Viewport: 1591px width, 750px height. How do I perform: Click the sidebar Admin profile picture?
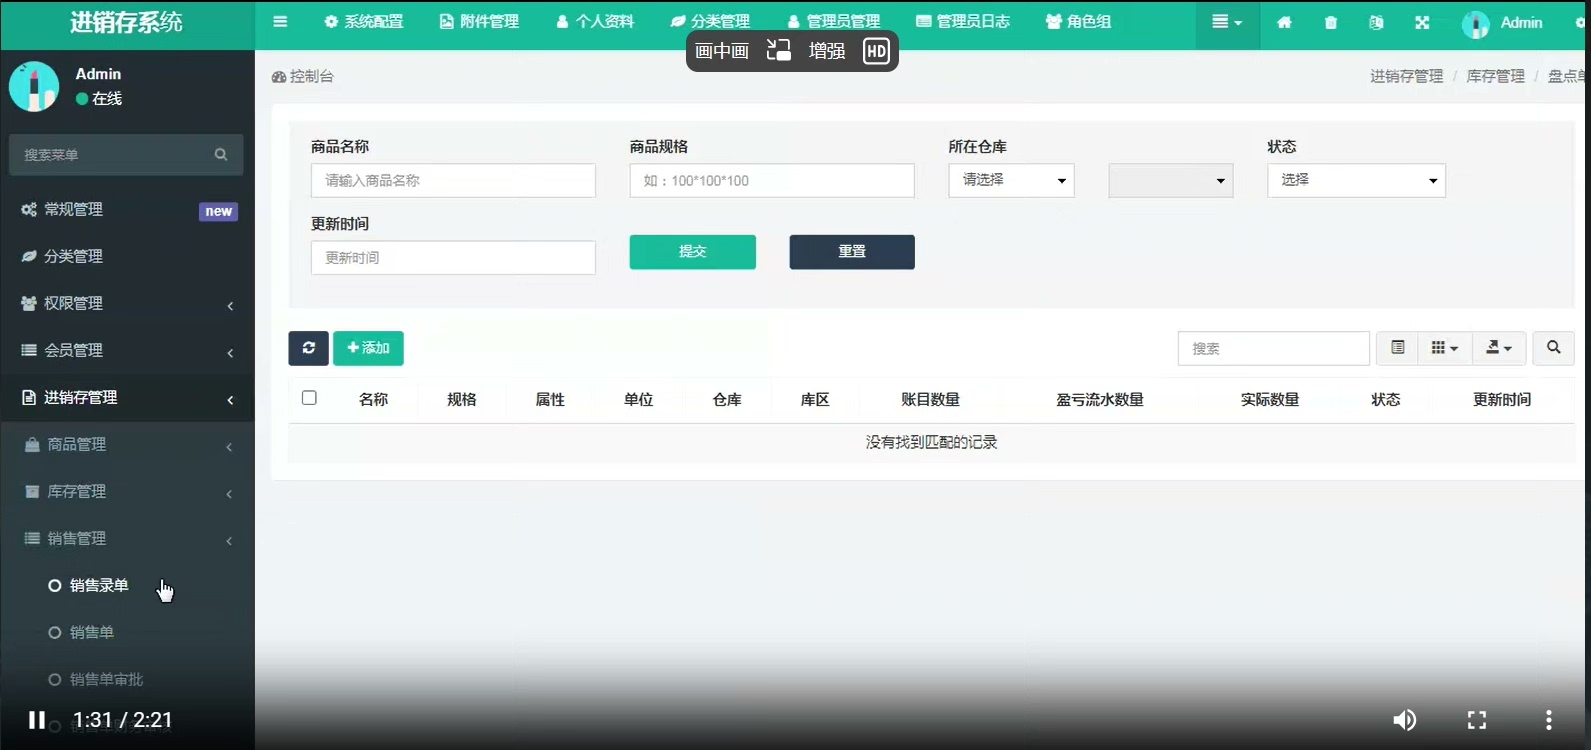point(34,86)
